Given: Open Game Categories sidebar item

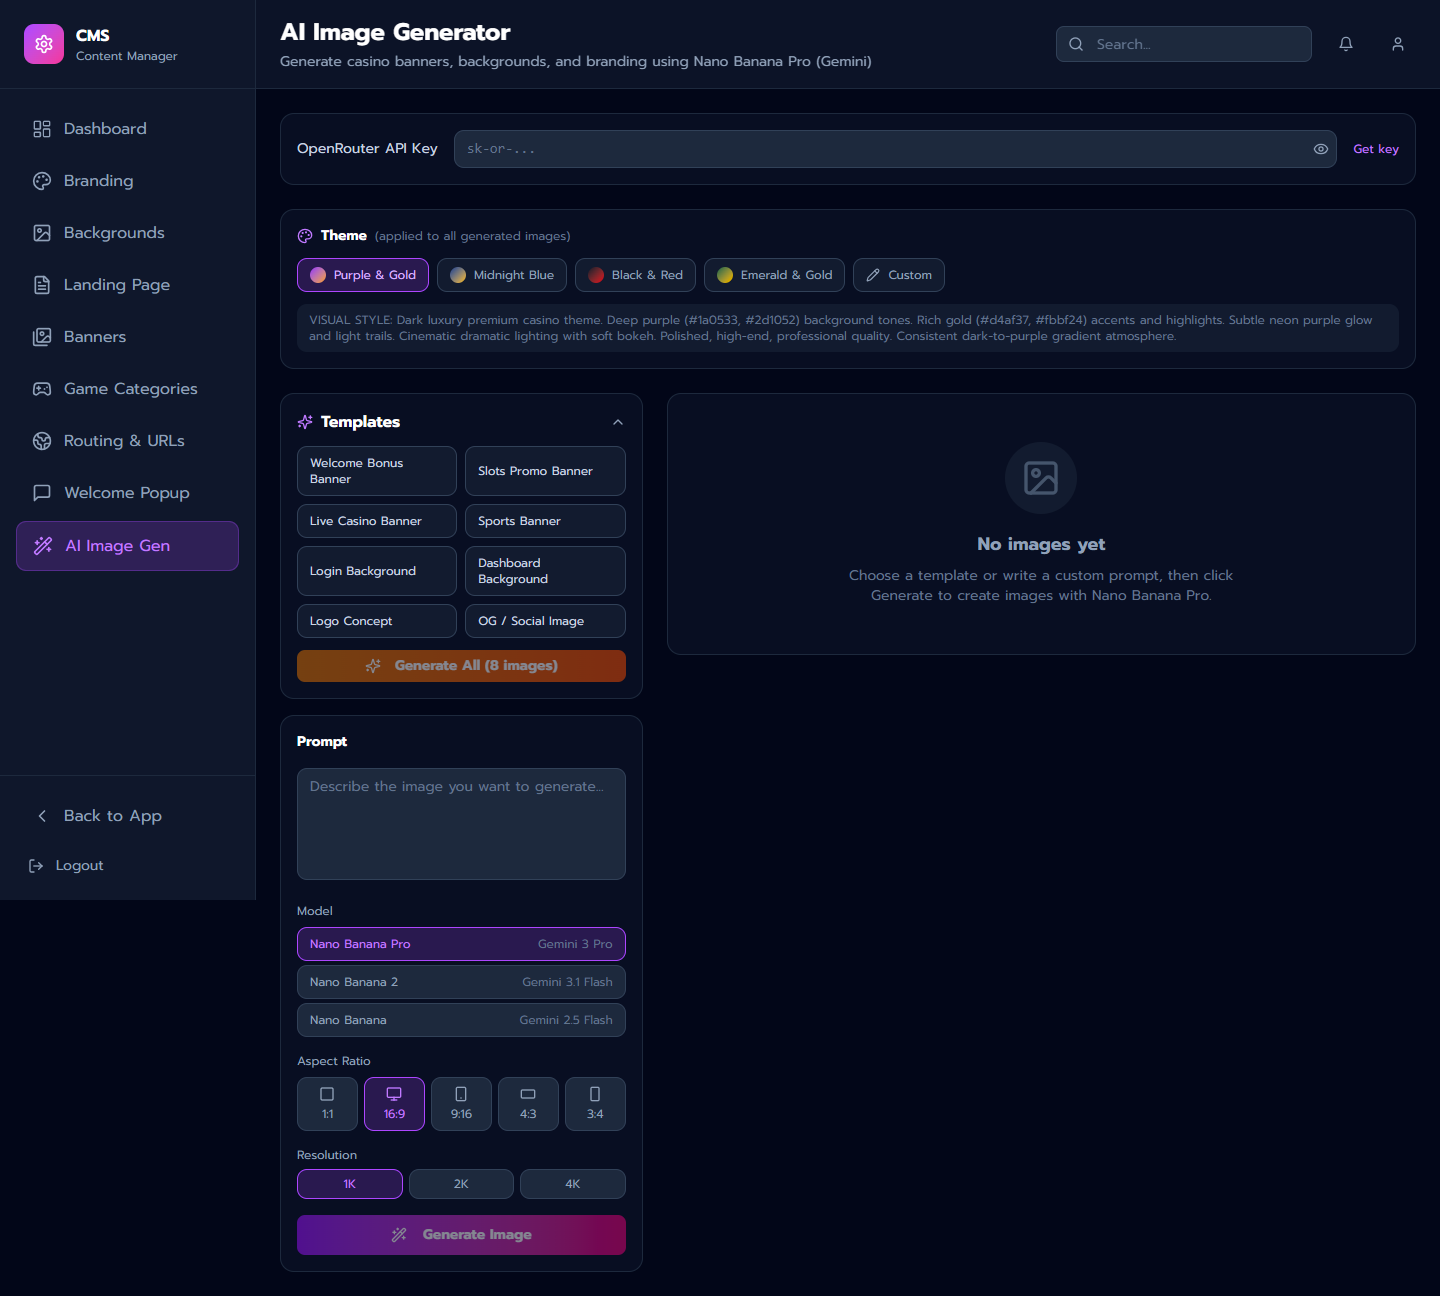Looking at the screenshot, I should 127,389.
